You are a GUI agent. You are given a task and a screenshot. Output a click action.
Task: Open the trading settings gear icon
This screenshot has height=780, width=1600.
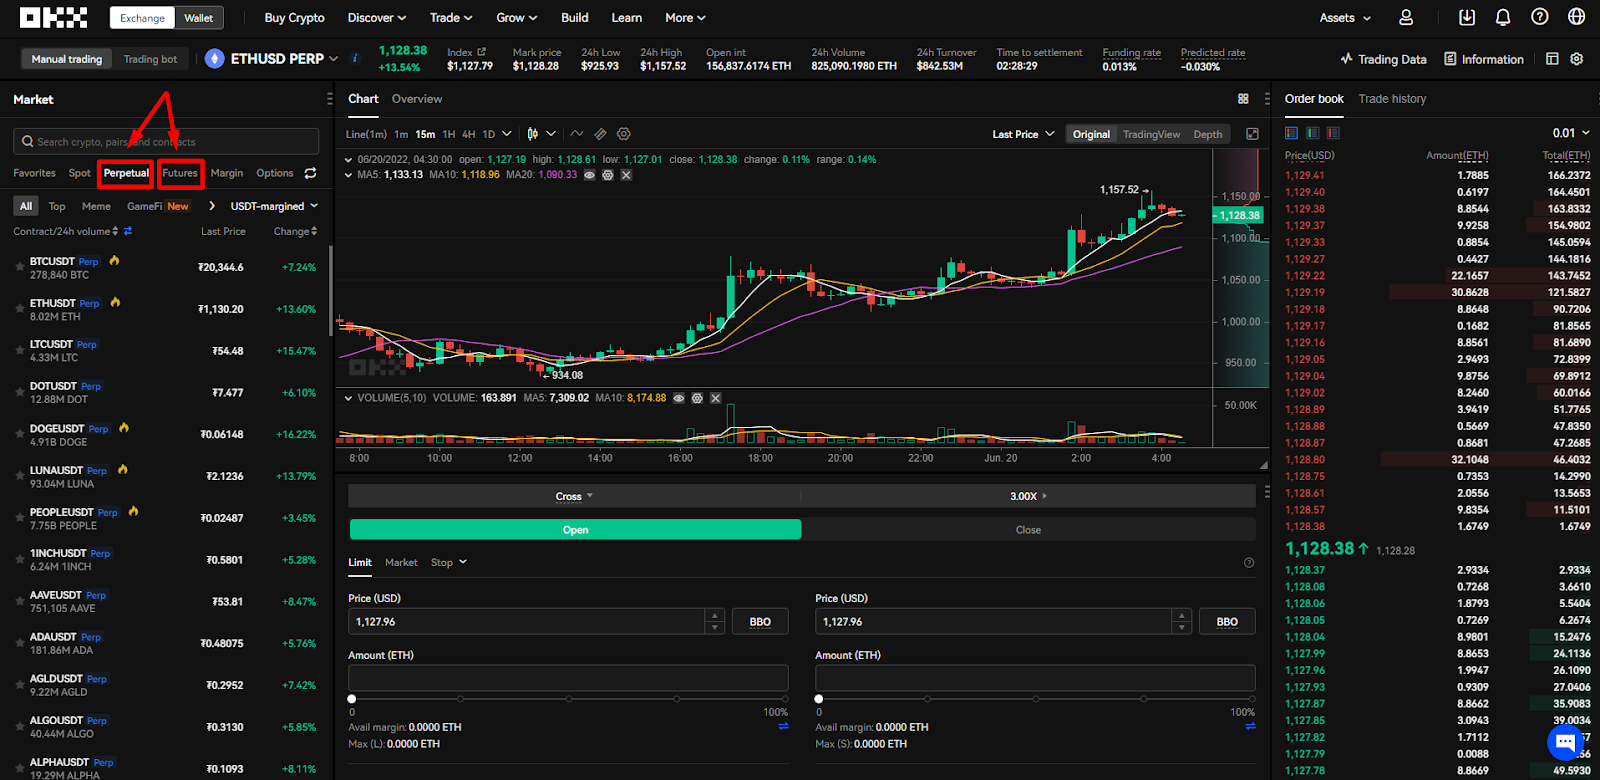pos(1577,59)
